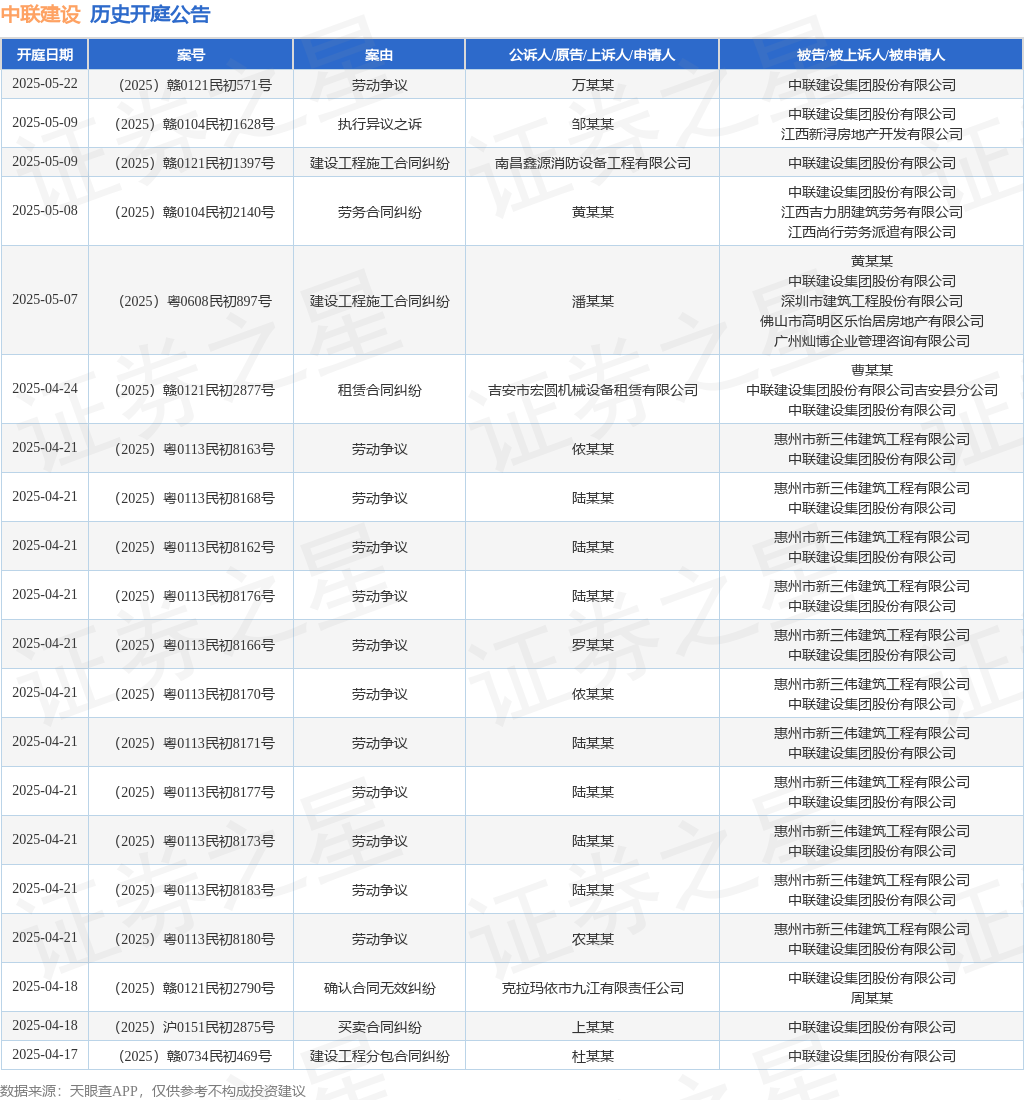Click plaintiff 南昌鑫源消防设备工程有限公司
This screenshot has width=1024, height=1100.
click(x=593, y=163)
